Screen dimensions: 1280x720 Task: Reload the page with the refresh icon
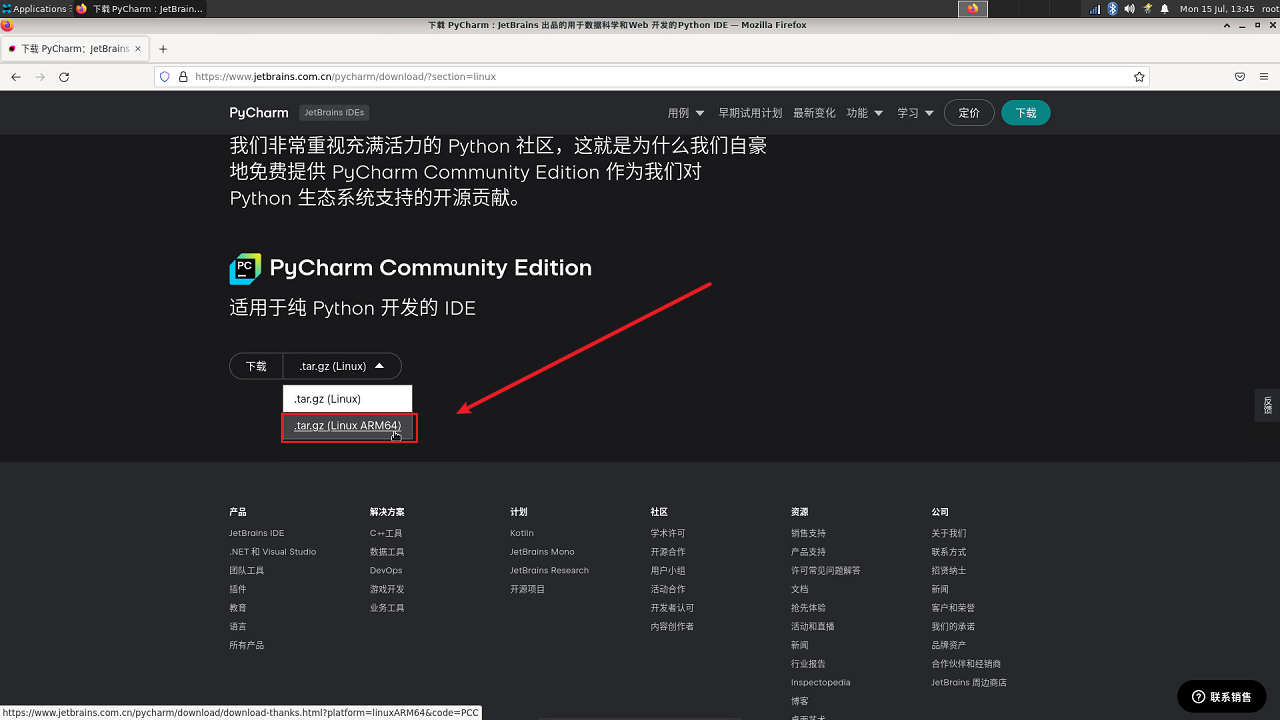click(64, 77)
